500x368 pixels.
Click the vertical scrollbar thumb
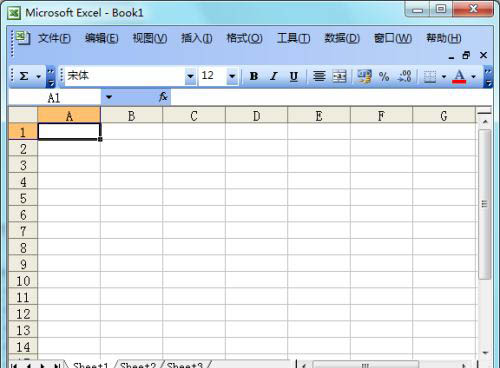click(484, 204)
